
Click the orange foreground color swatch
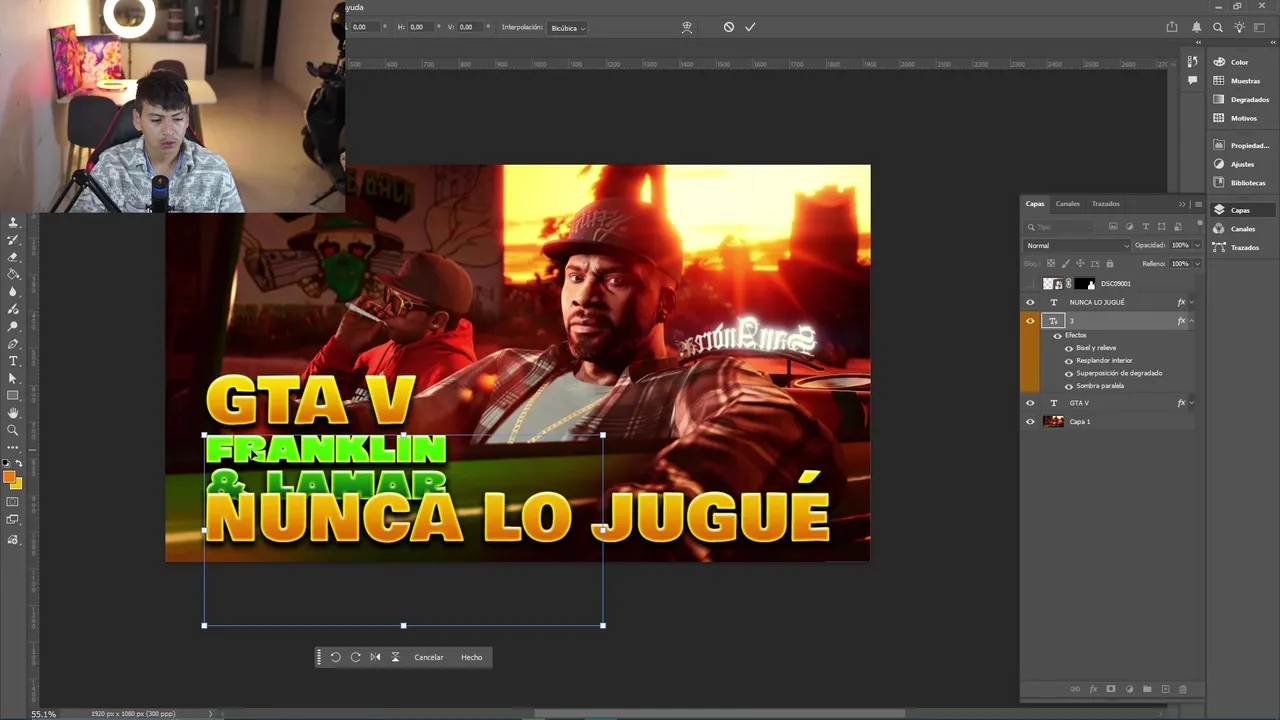pyautogui.click(x=9, y=477)
